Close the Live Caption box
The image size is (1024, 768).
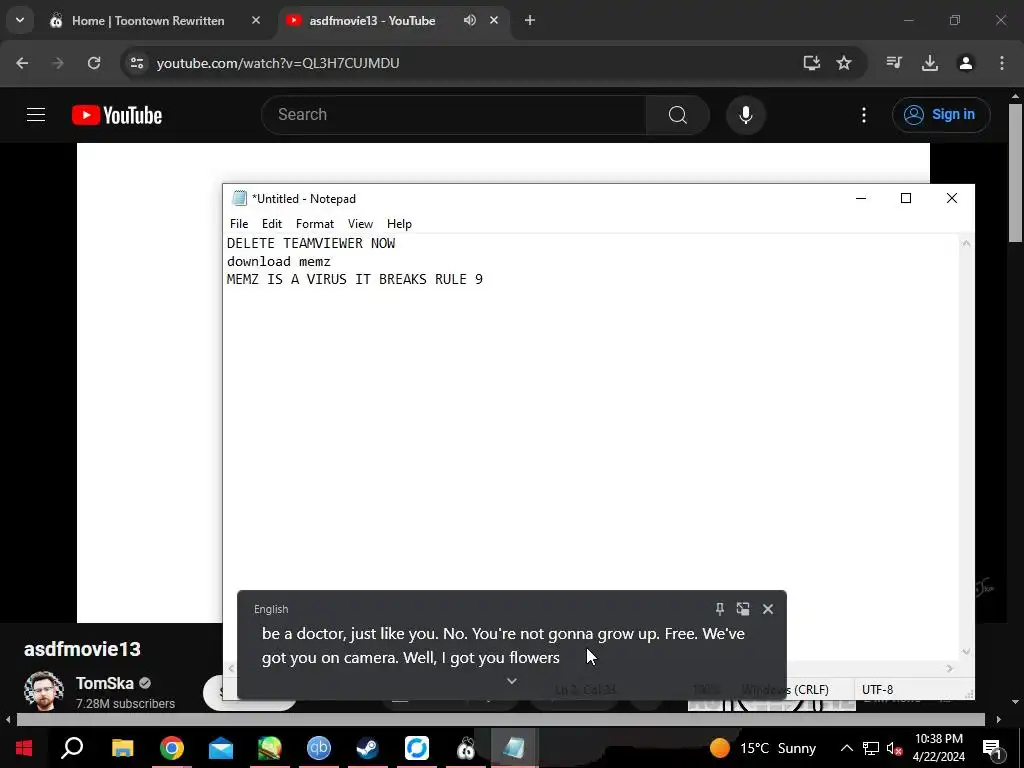coord(768,609)
